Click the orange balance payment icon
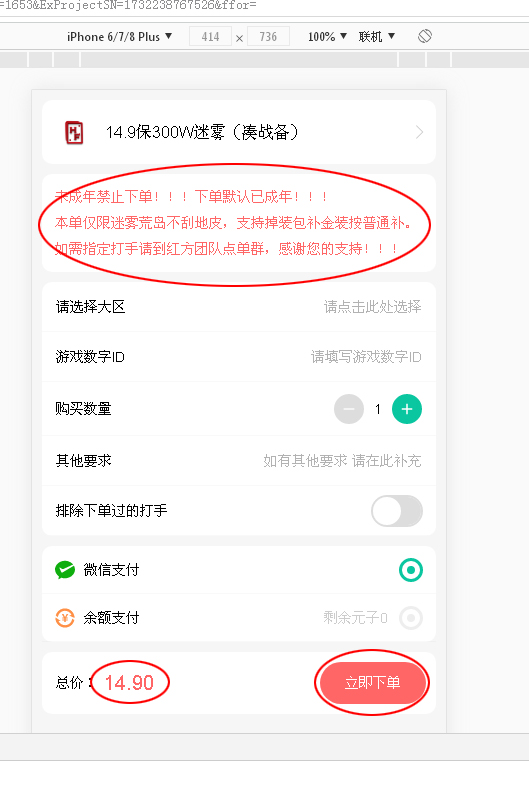The height and width of the screenshot is (811, 529). click(65, 618)
